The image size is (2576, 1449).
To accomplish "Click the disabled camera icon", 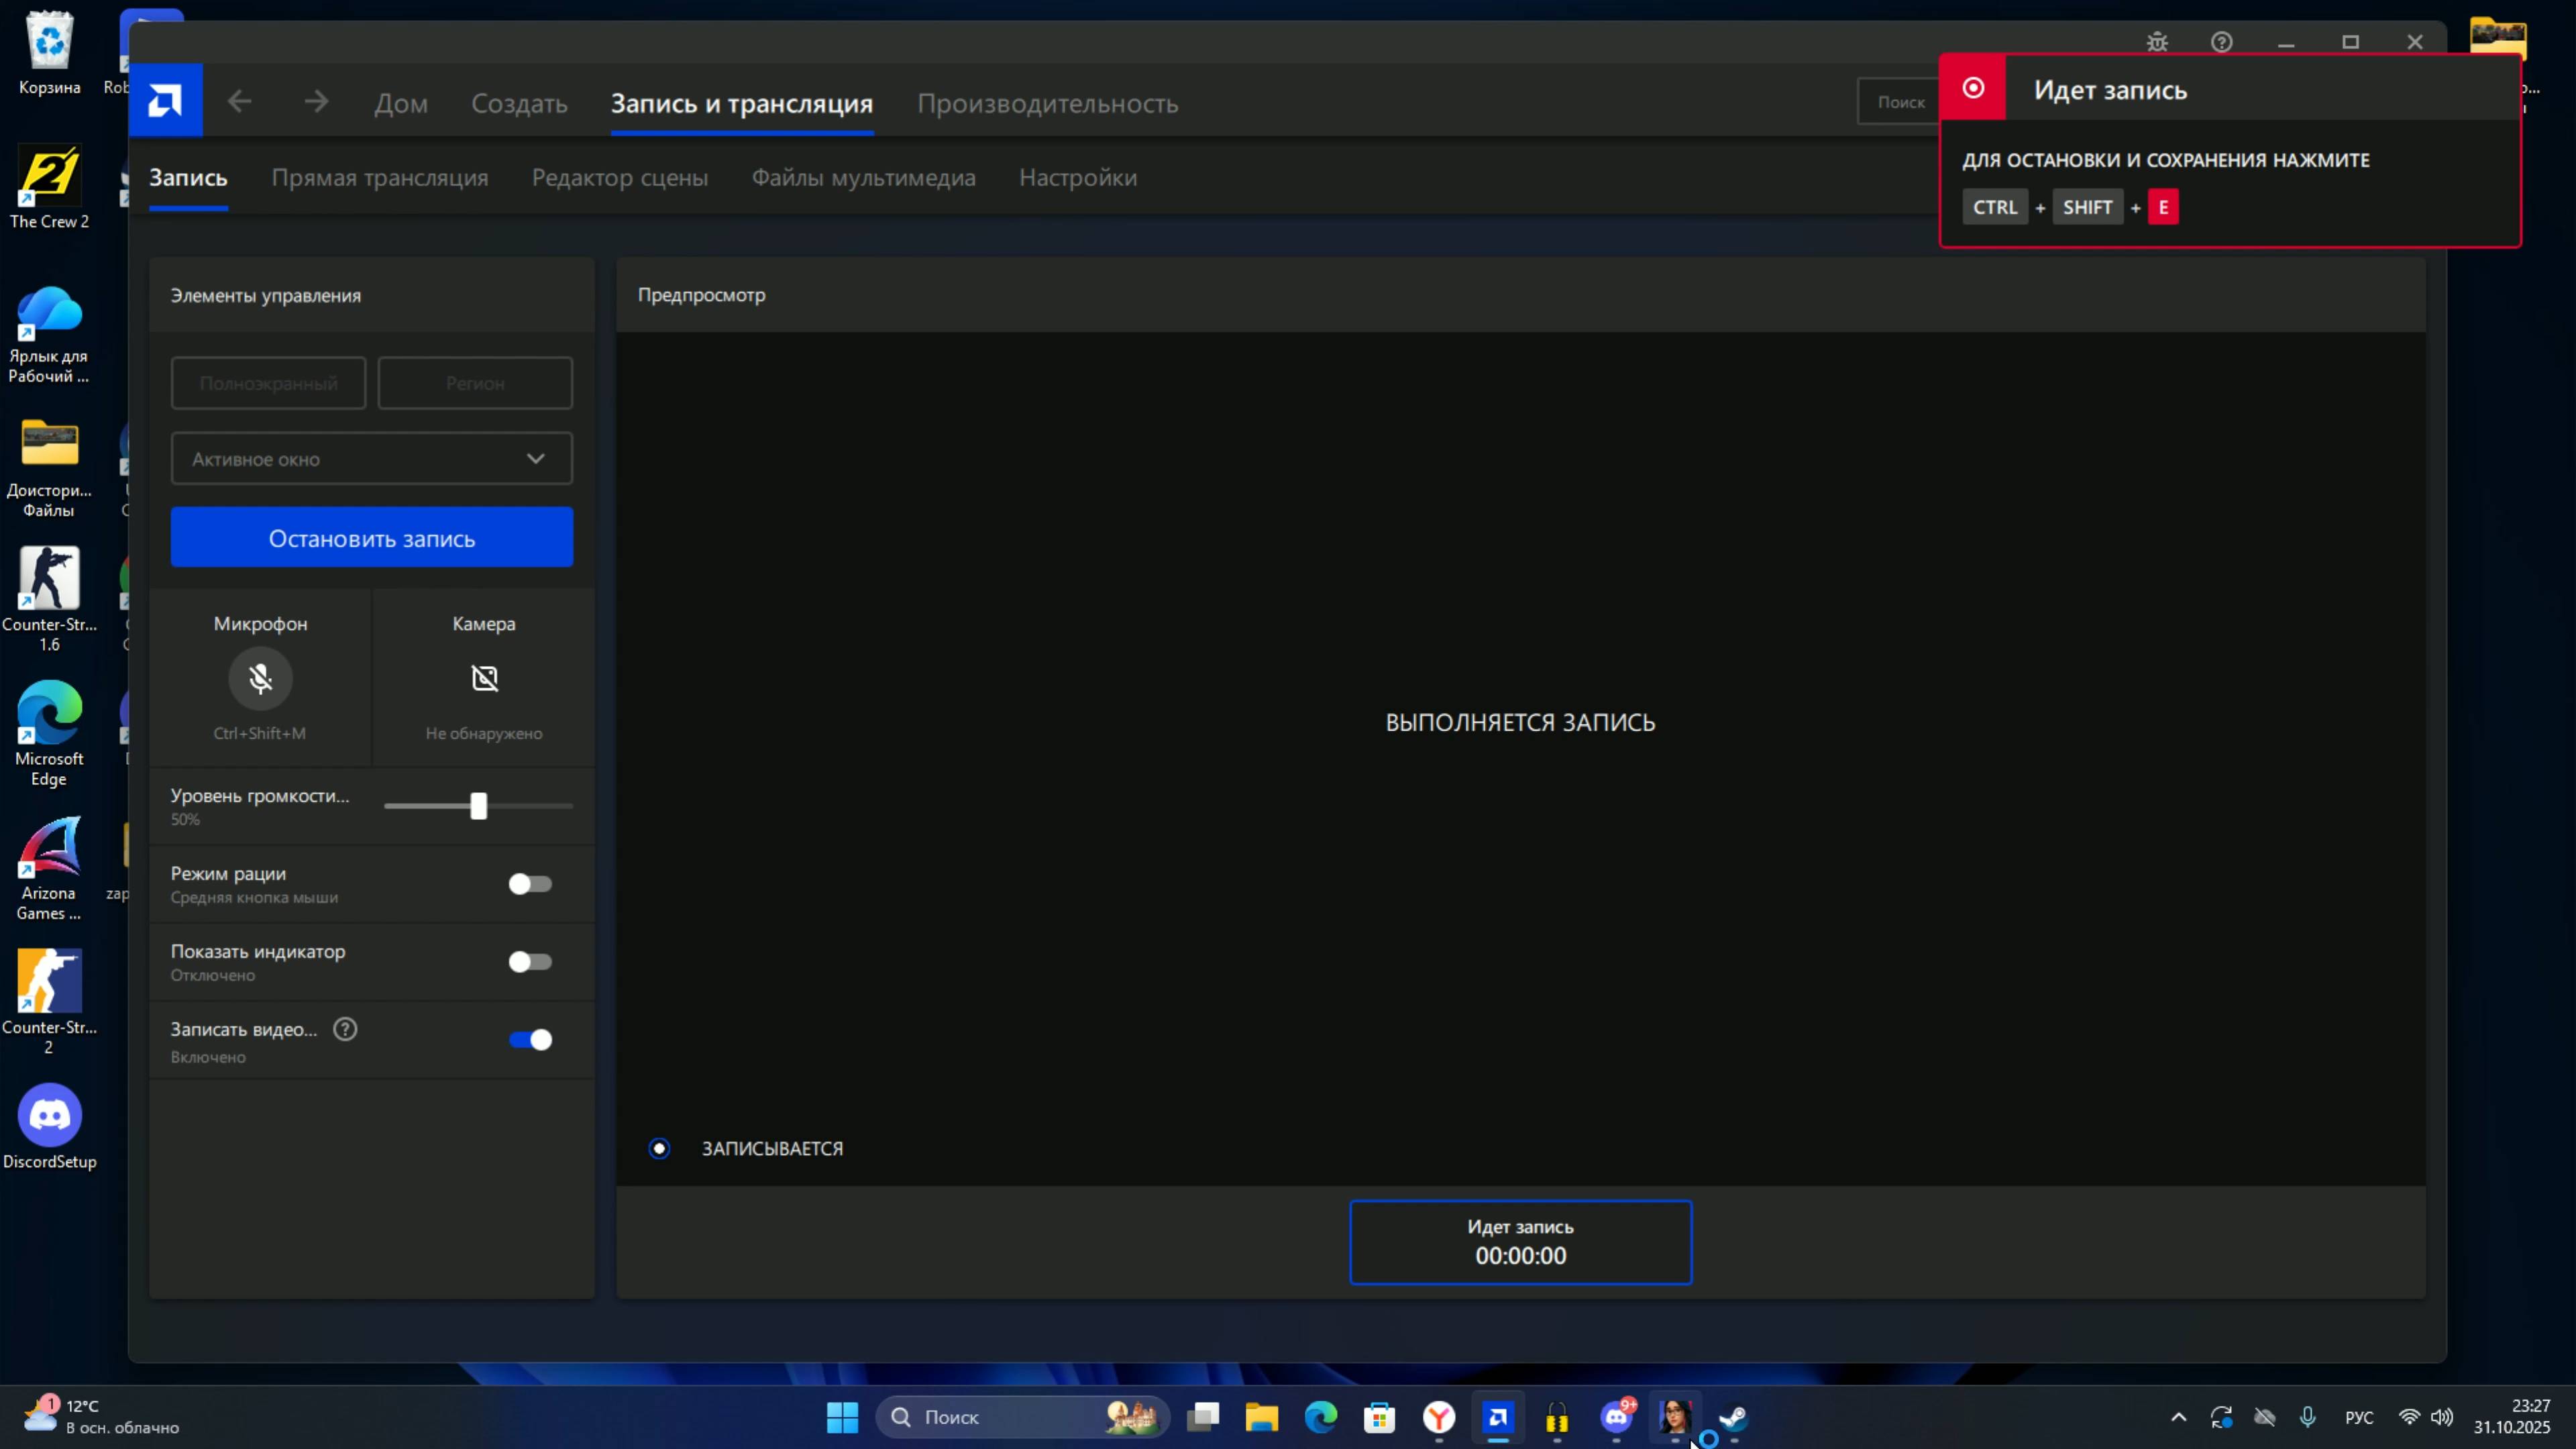I will tap(484, 678).
